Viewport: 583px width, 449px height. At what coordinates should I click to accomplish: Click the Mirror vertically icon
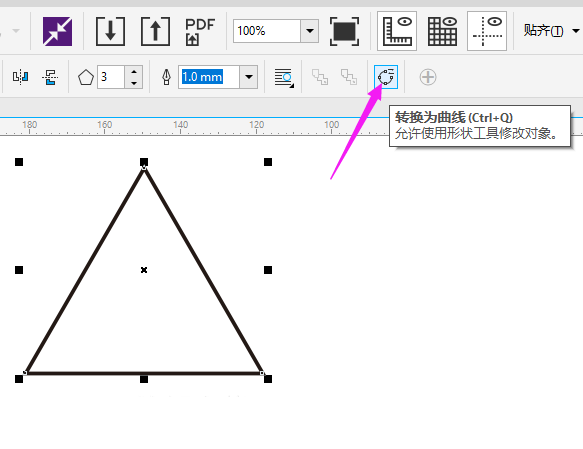tap(50, 77)
